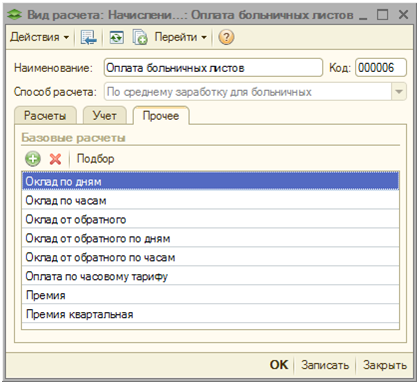Open the Действия dropdown menu

coord(39,37)
